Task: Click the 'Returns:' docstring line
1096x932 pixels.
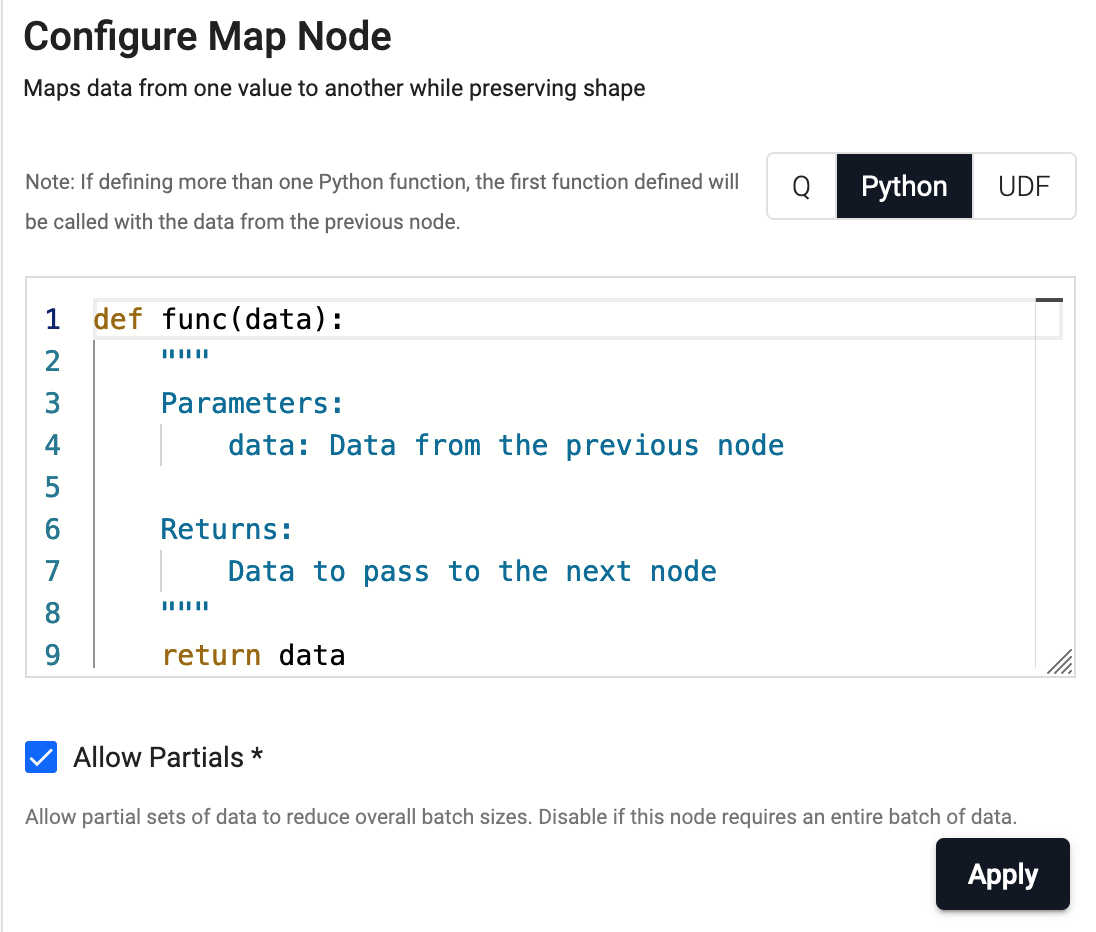Action: 226,529
